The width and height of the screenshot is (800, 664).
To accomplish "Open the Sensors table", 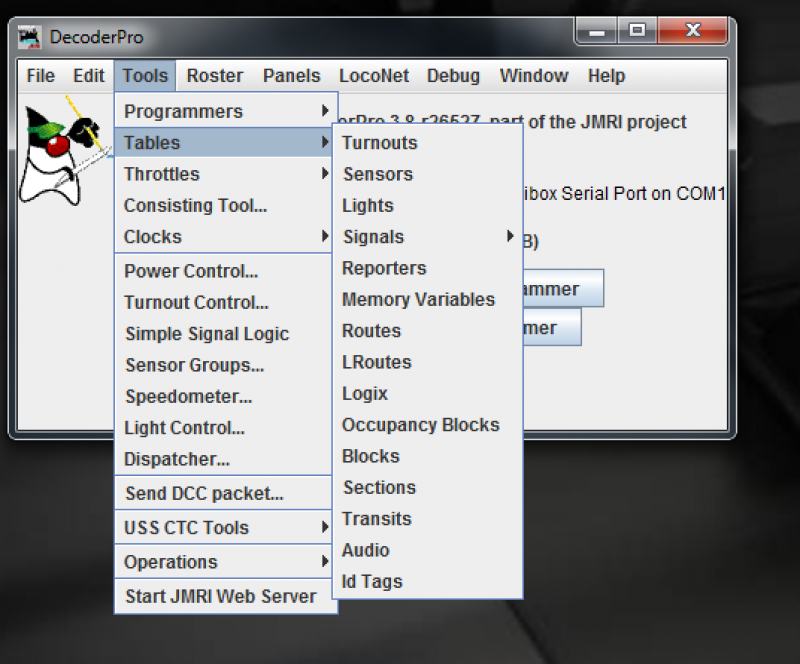I will coord(428,174).
